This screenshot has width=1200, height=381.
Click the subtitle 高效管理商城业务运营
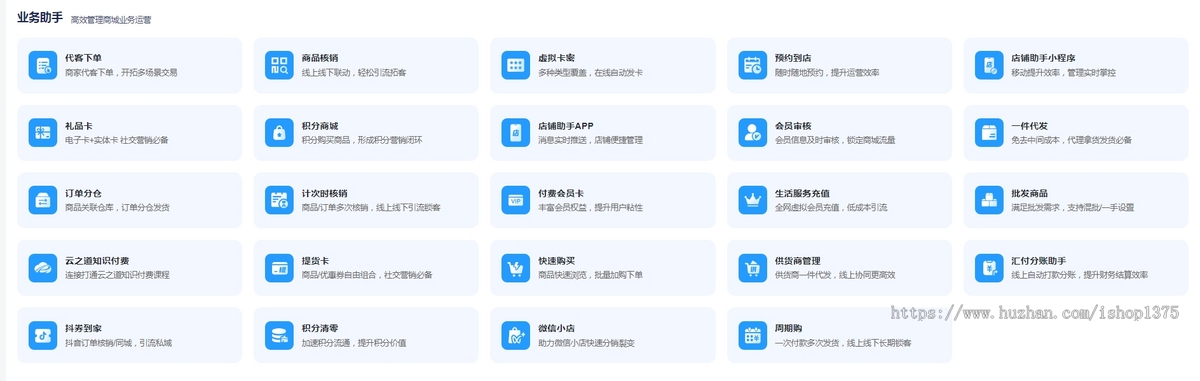coord(112,19)
